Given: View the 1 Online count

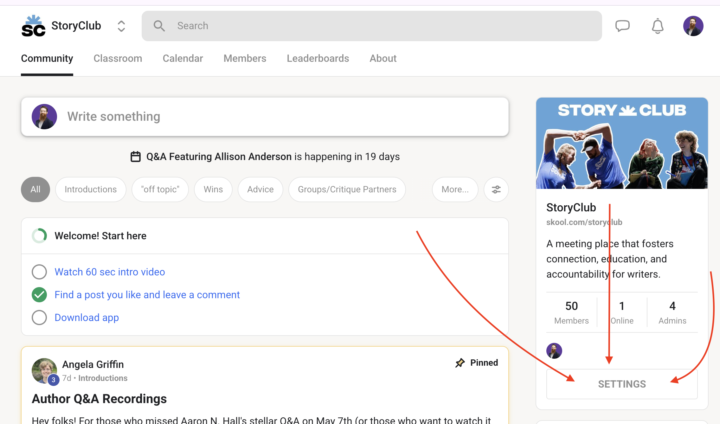Looking at the screenshot, I should point(622,312).
